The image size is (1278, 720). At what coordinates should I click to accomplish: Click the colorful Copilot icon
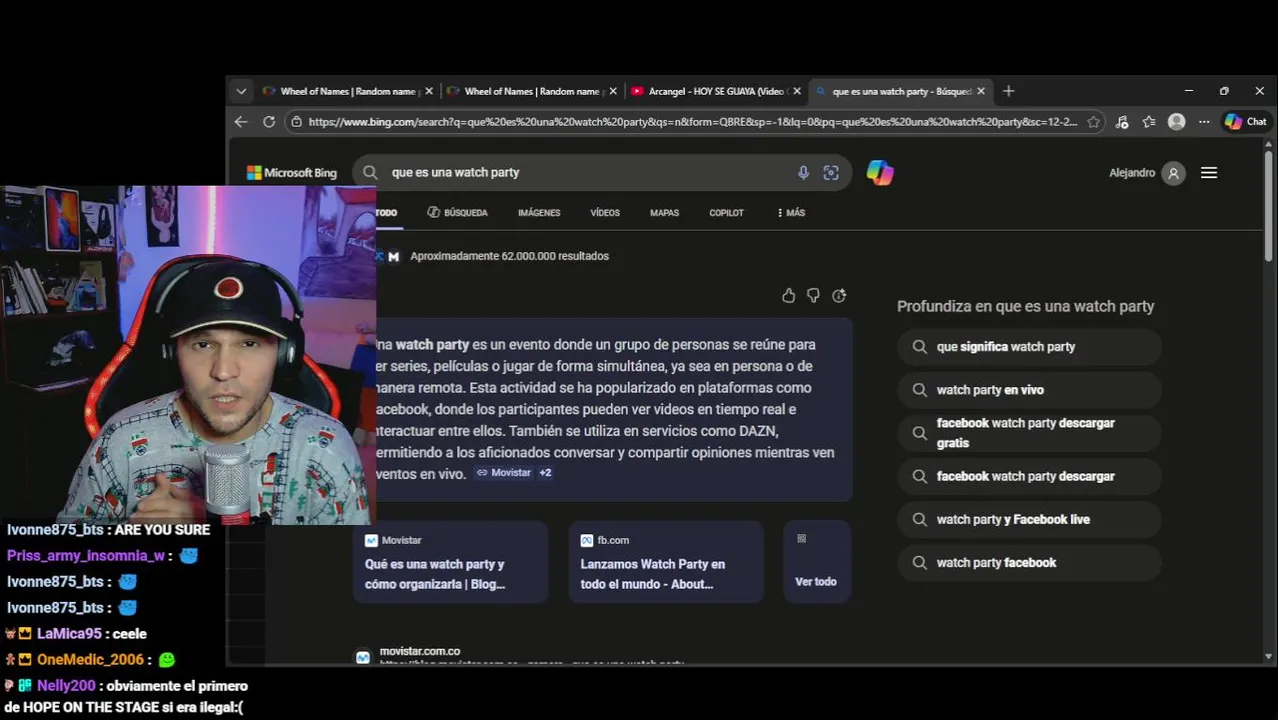click(x=880, y=172)
